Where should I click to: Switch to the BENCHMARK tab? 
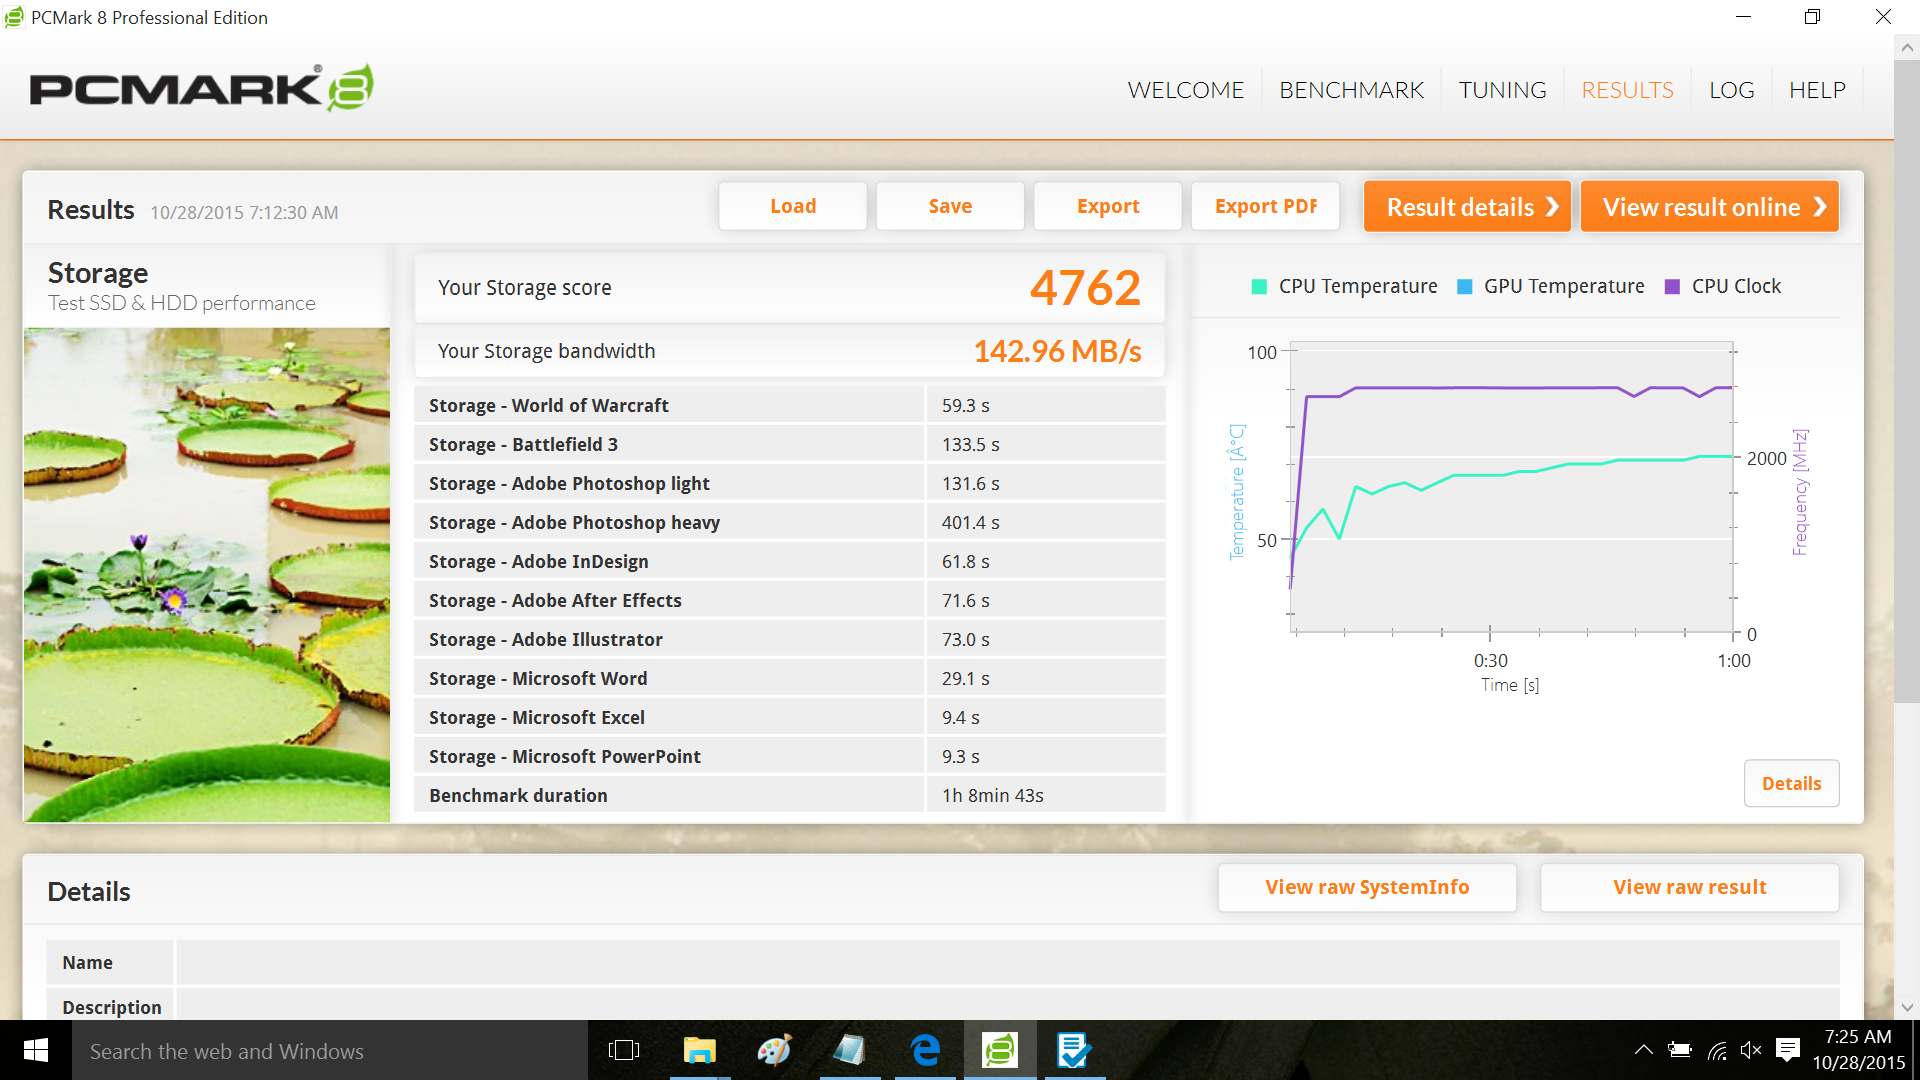[x=1351, y=90]
